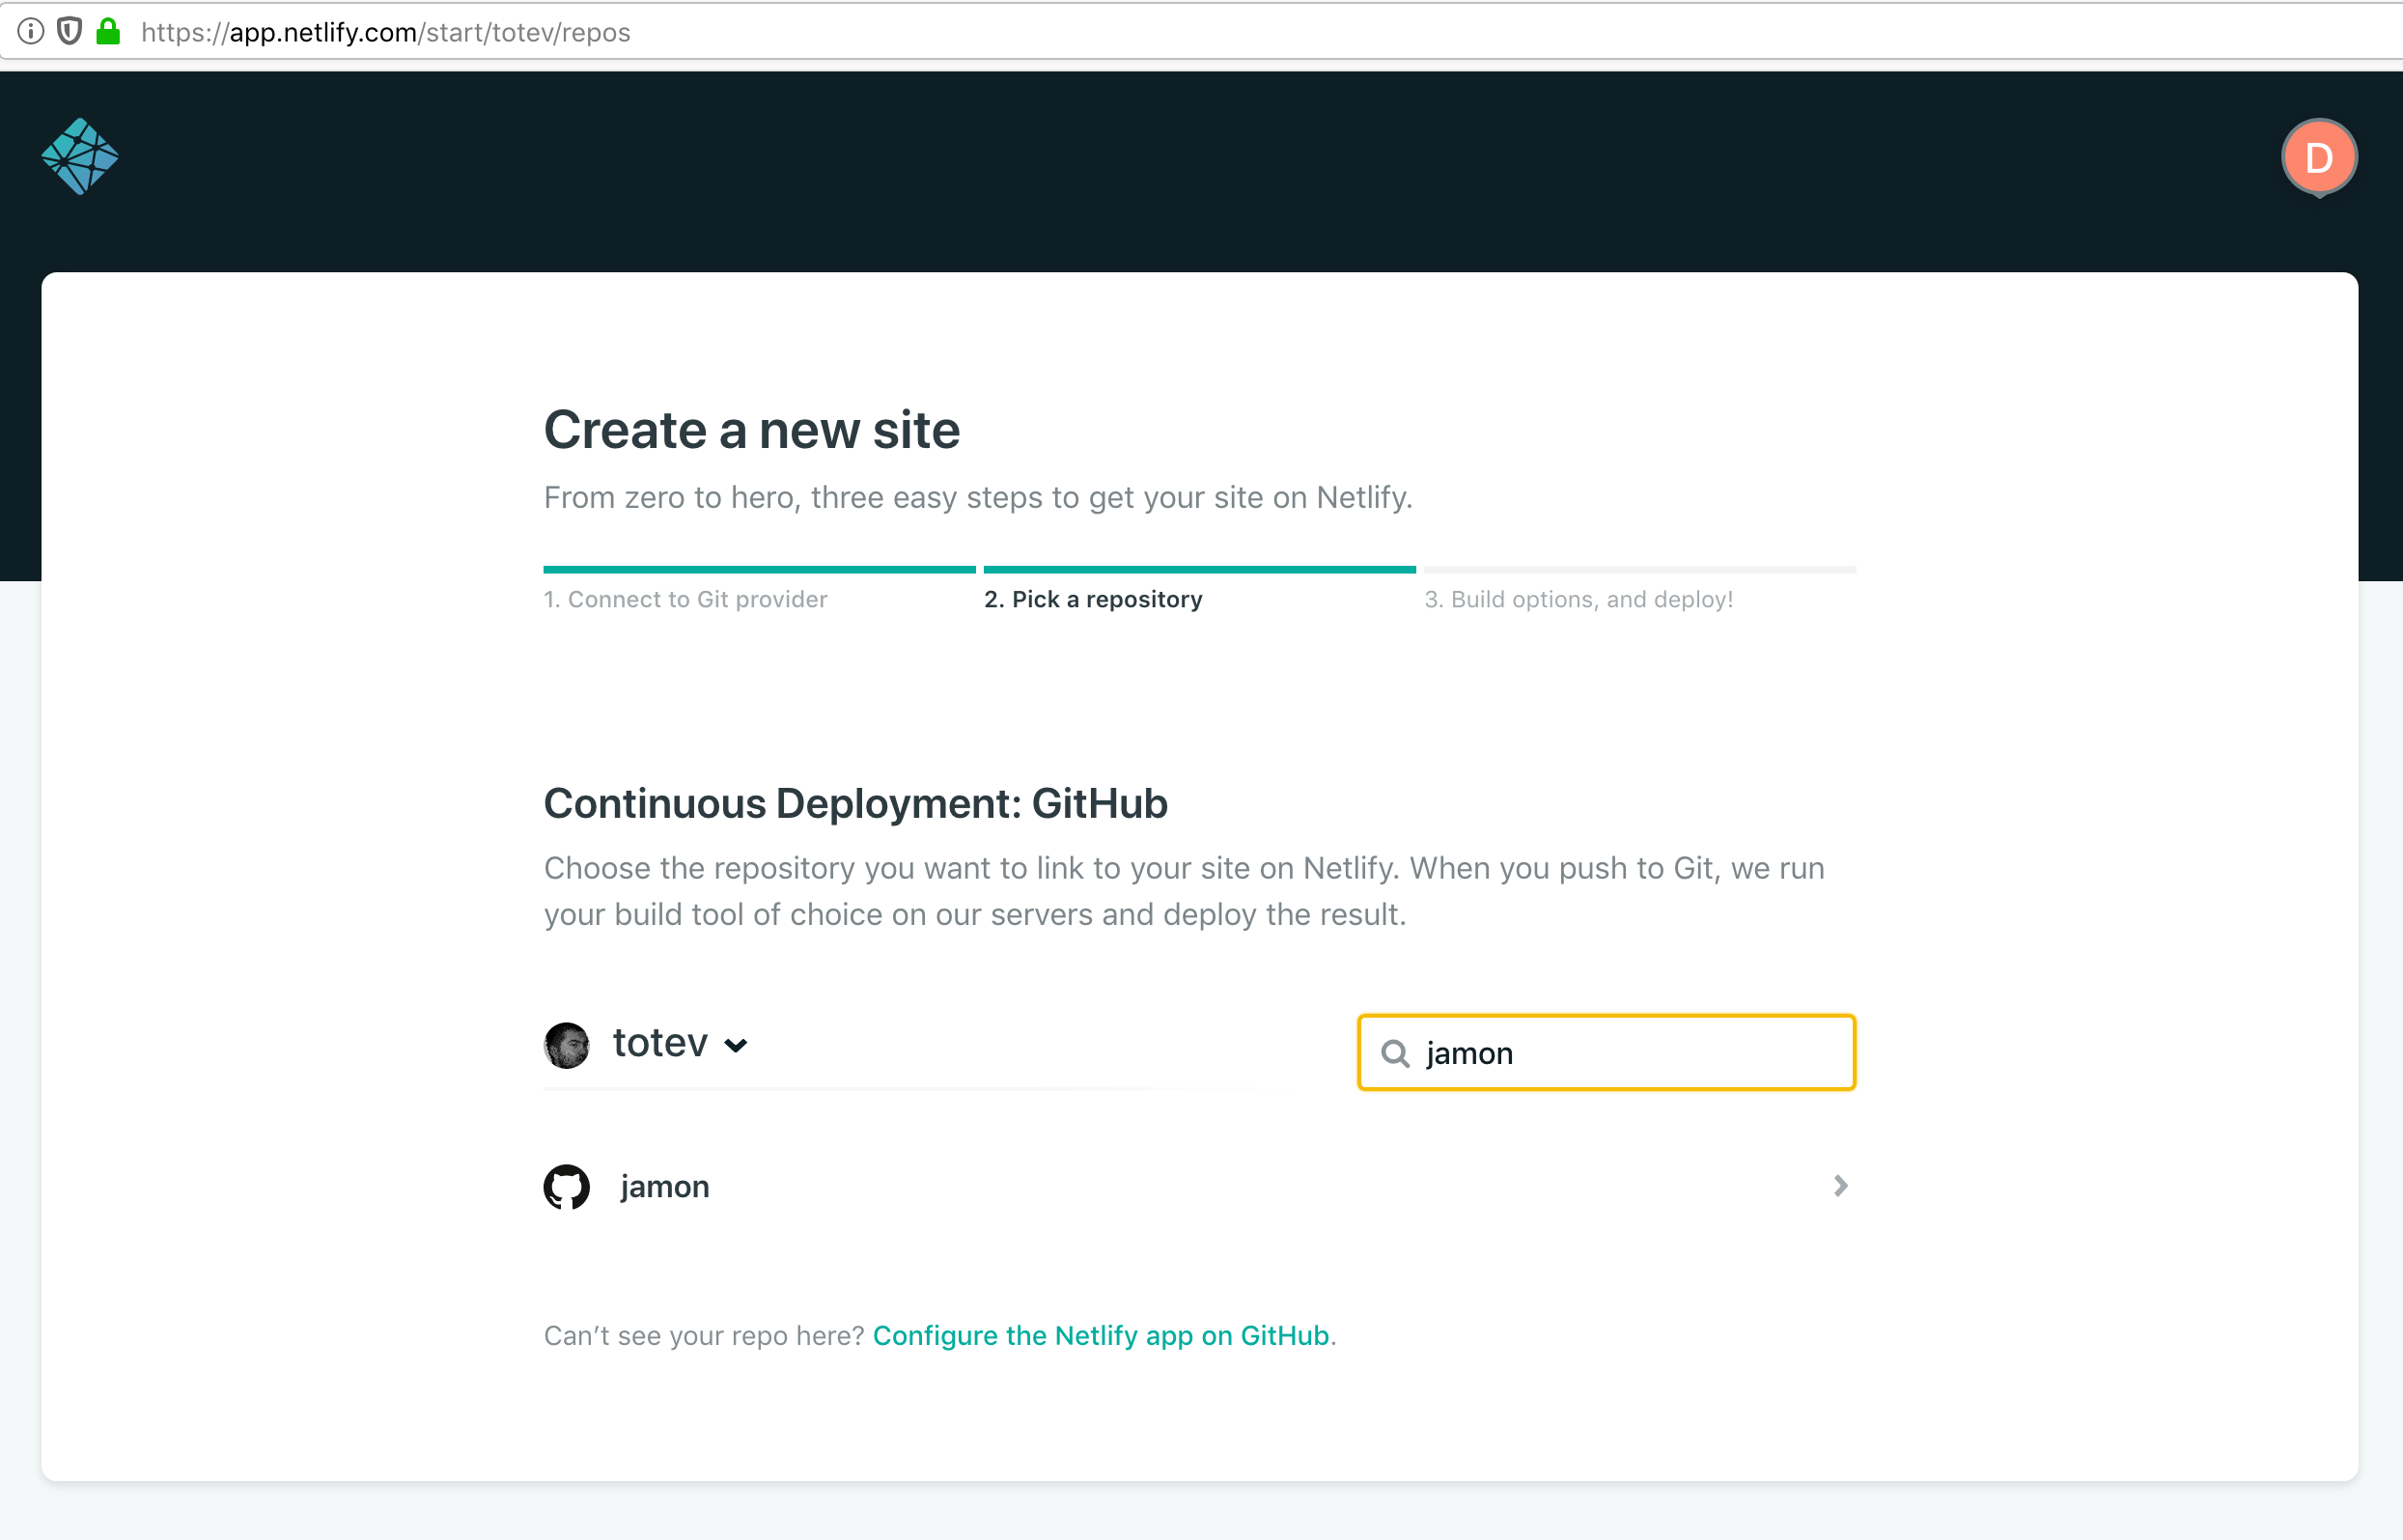Select step 3 Build options, and deploy
The height and width of the screenshot is (1540, 2403).
(x=1578, y=599)
